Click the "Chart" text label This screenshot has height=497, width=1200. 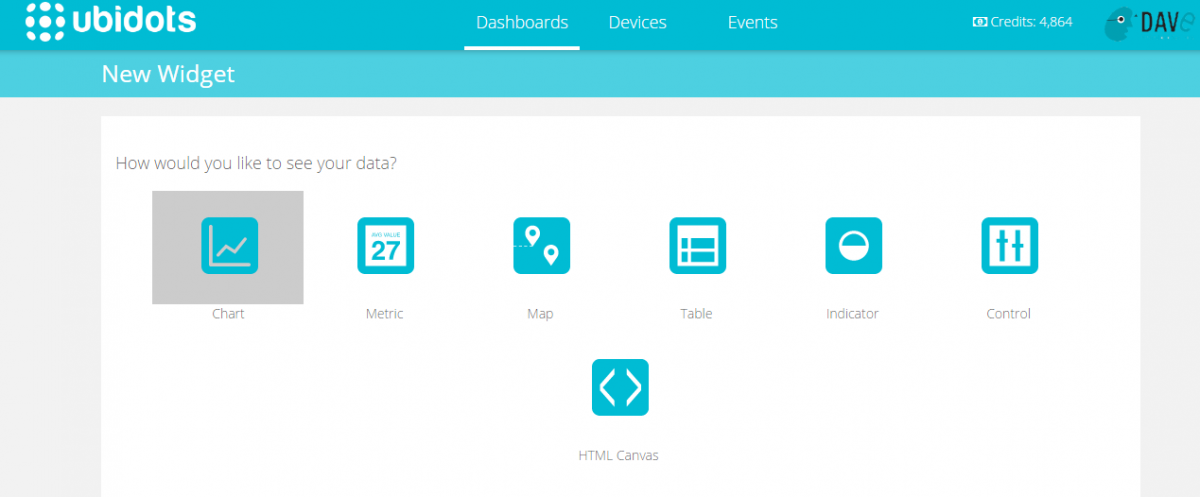(x=228, y=314)
